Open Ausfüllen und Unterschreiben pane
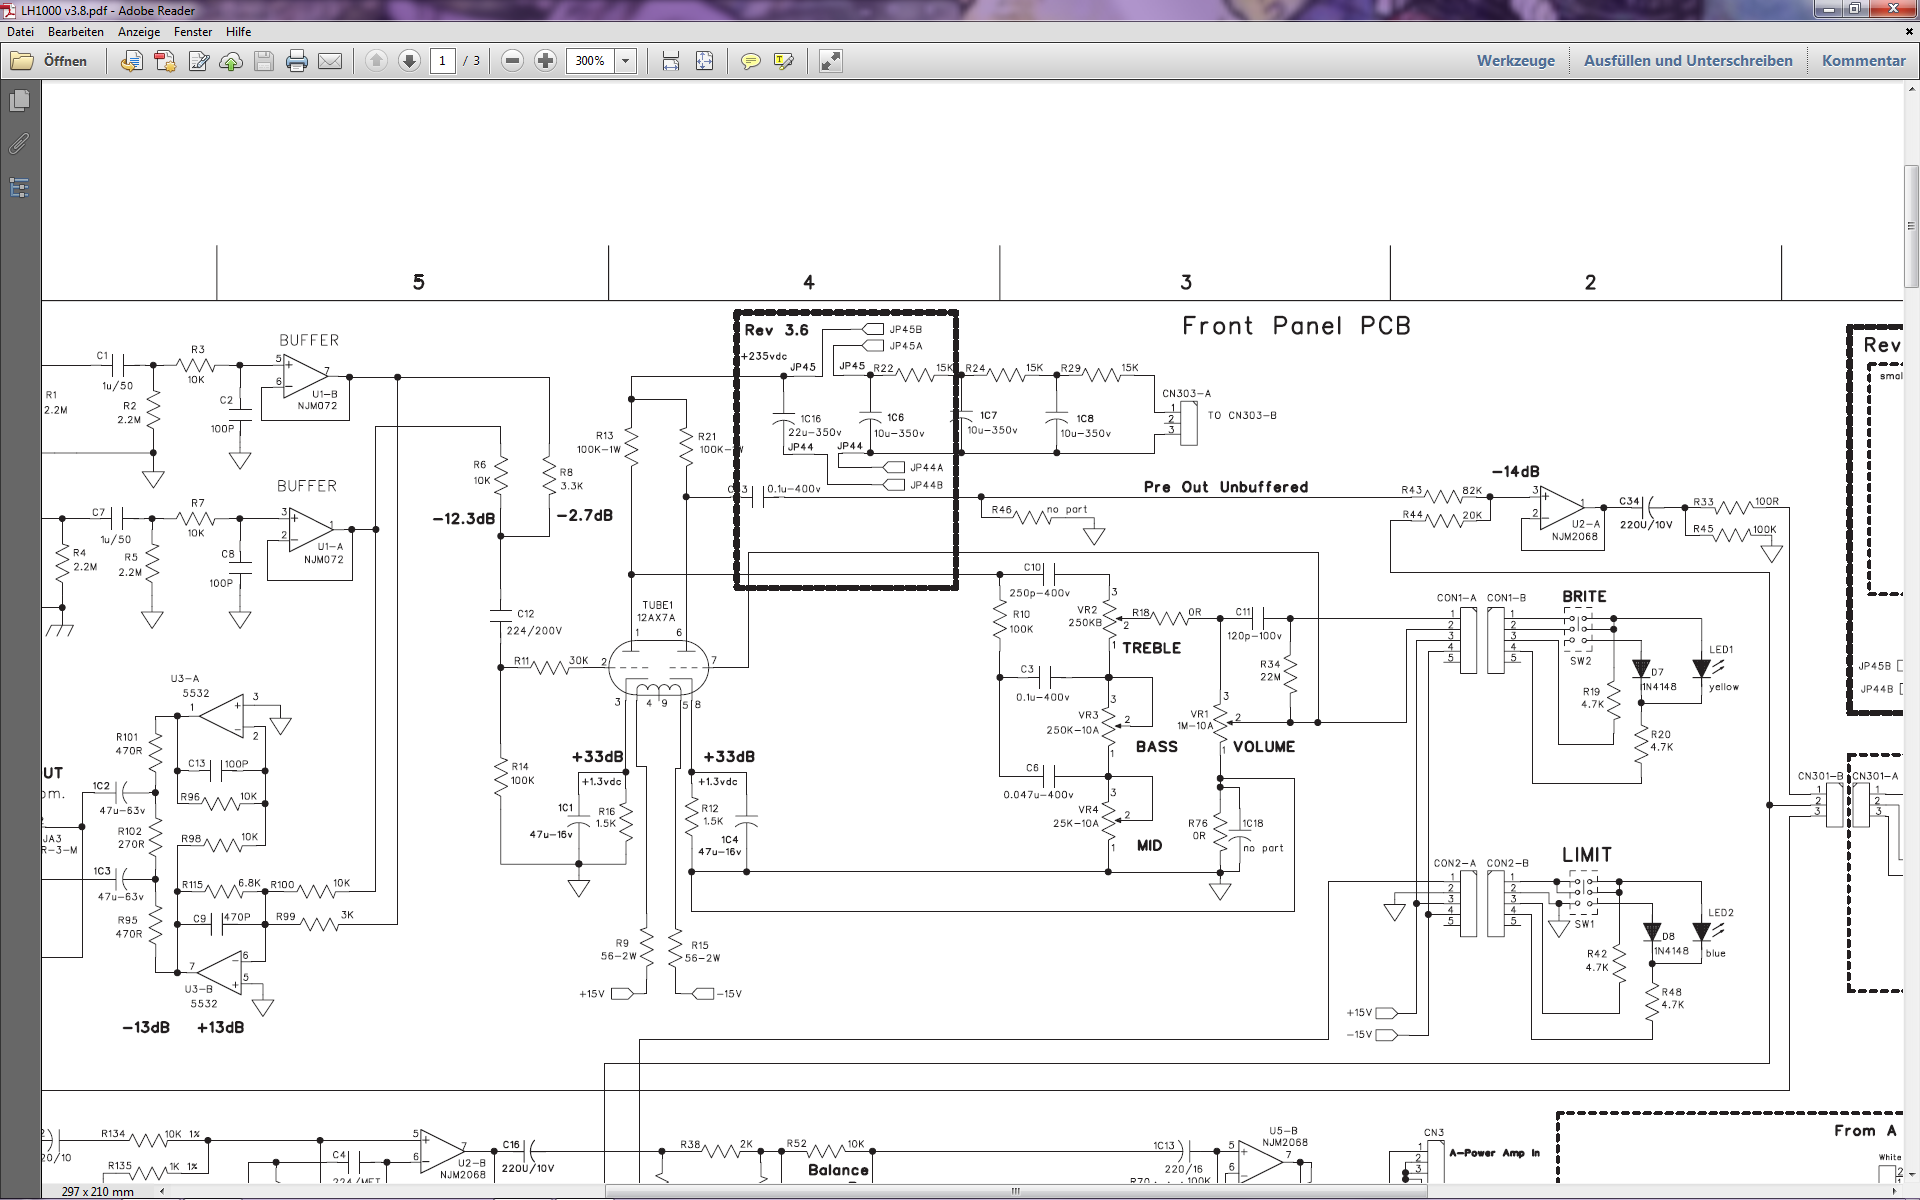The height and width of the screenshot is (1200, 1920). click(x=1688, y=61)
